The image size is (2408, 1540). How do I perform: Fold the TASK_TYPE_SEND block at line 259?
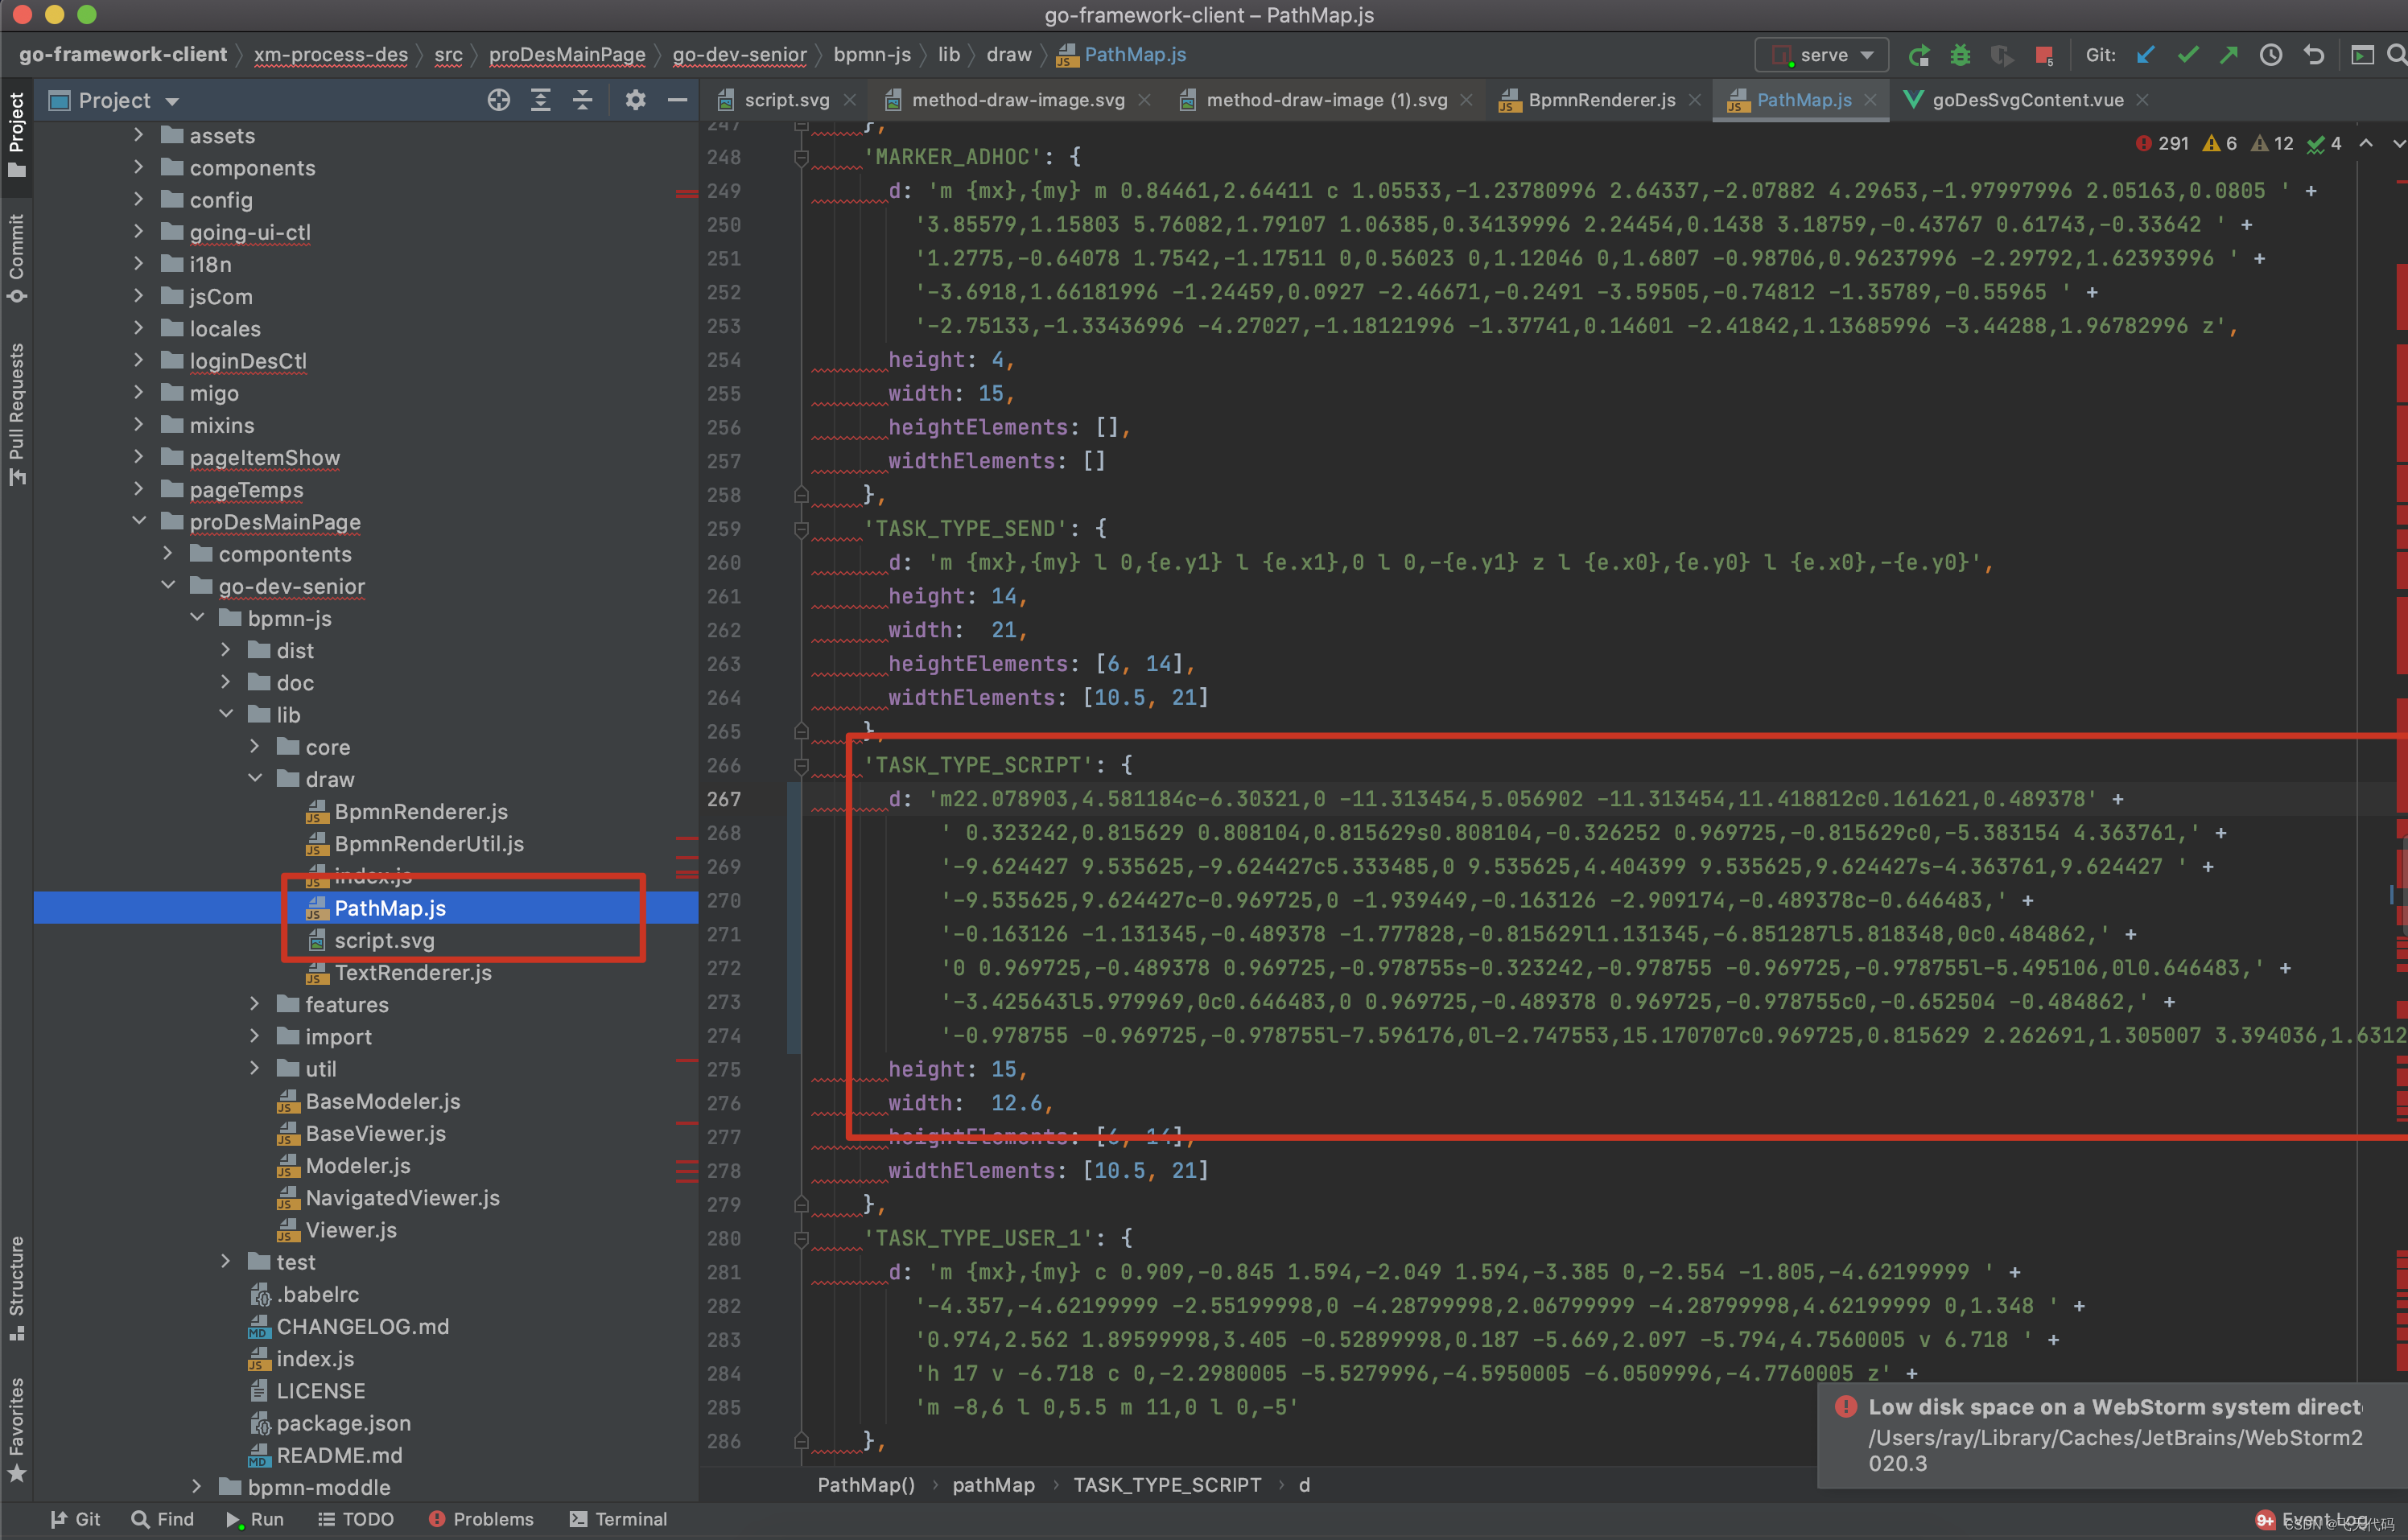(801, 529)
